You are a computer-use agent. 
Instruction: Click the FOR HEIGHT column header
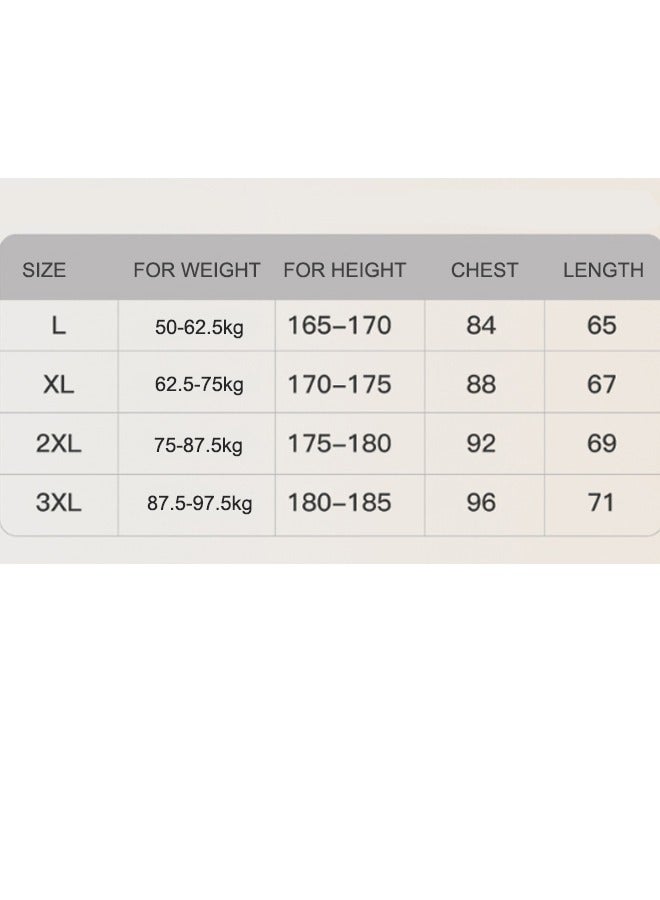click(344, 270)
